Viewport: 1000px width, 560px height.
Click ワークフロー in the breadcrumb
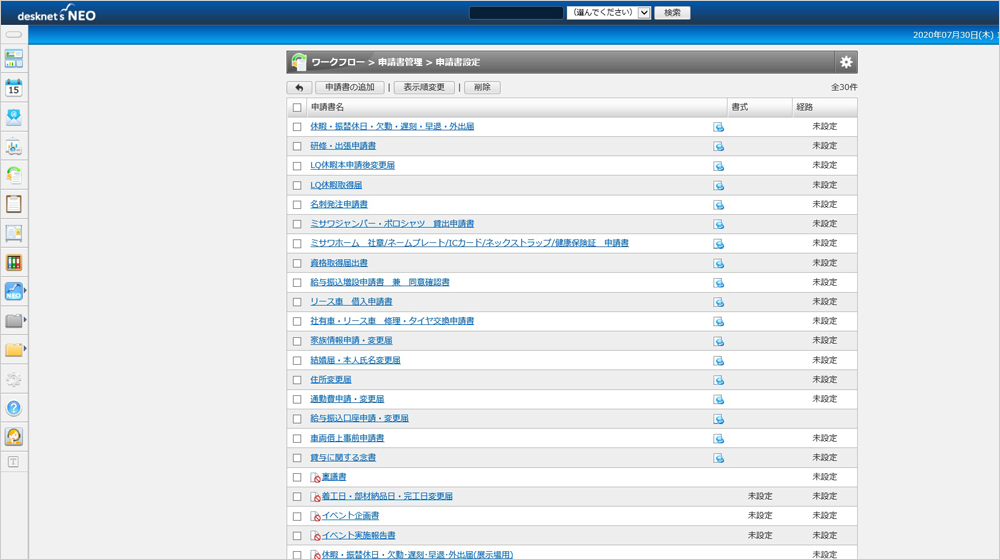click(338, 62)
